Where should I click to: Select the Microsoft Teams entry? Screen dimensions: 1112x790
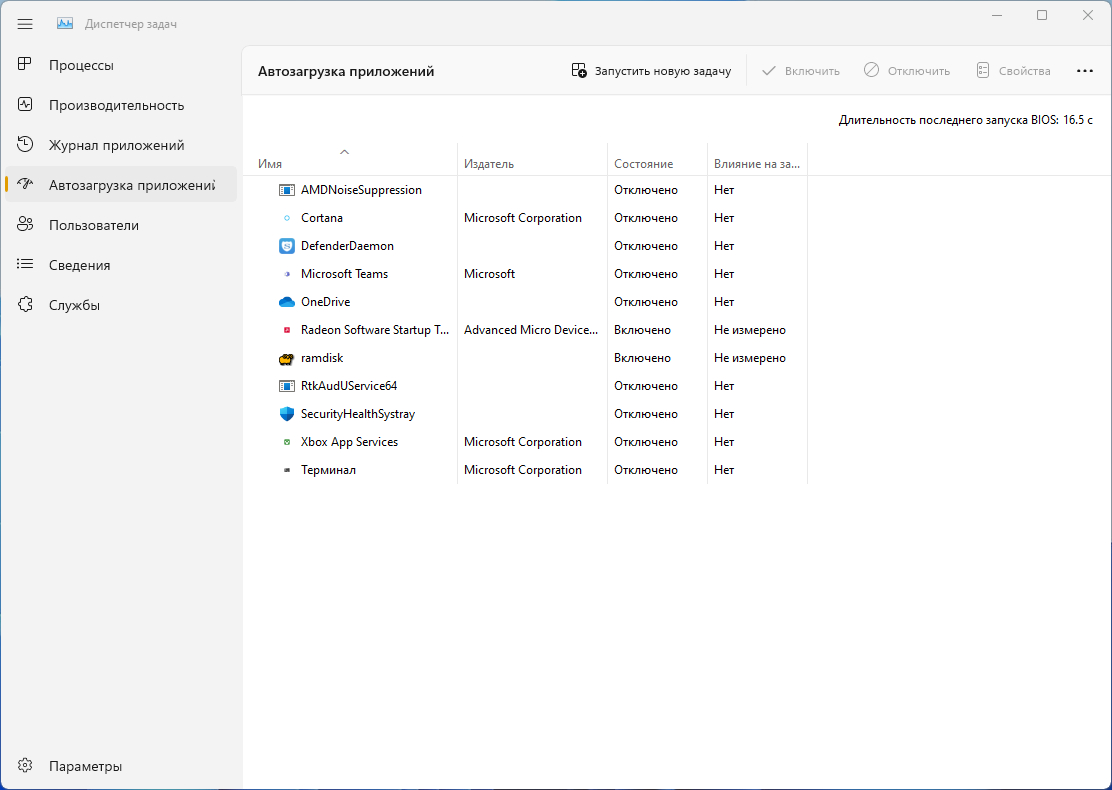pos(345,274)
